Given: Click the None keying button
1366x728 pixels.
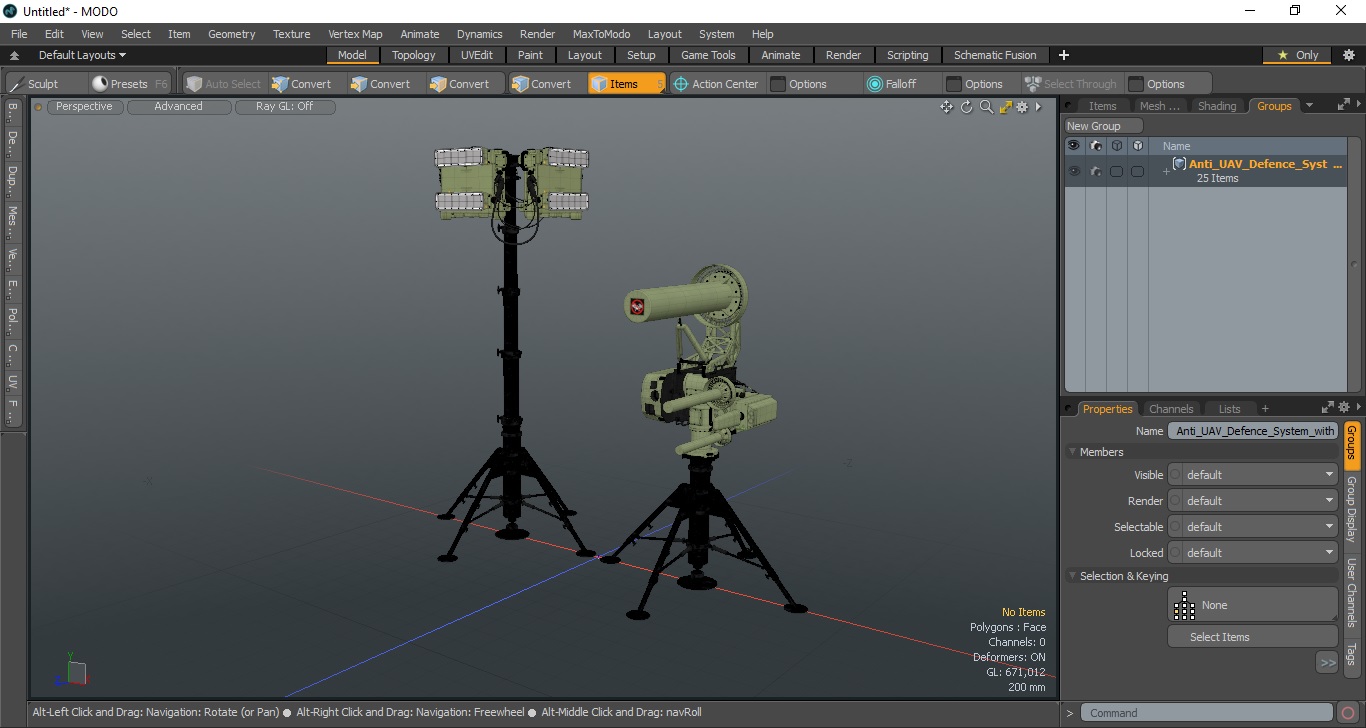Looking at the screenshot, I should click(1253, 605).
